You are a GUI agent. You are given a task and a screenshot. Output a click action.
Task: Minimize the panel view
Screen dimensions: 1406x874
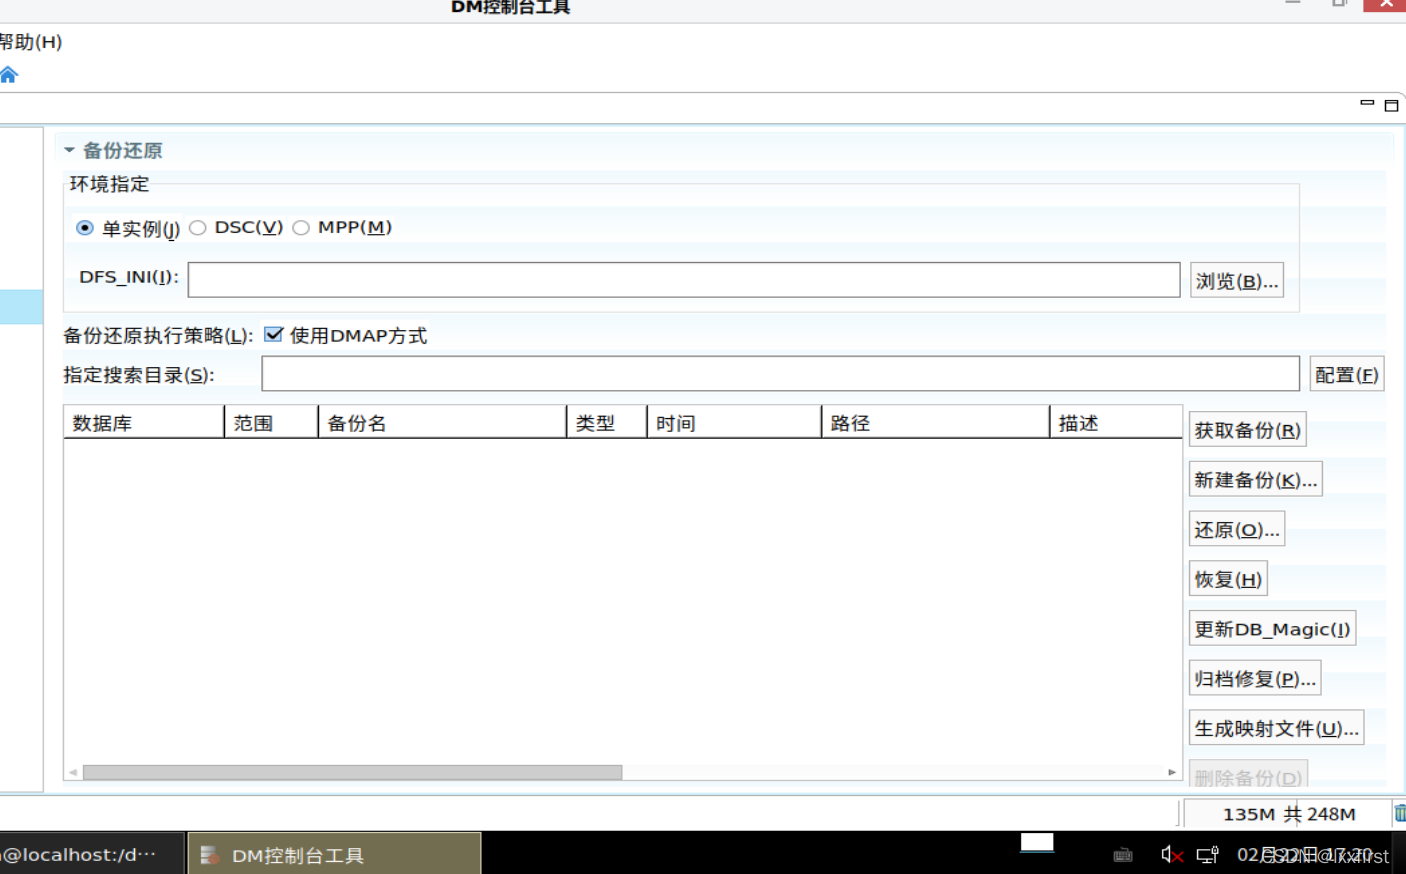pyautogui.click(x=1367, y=103)
